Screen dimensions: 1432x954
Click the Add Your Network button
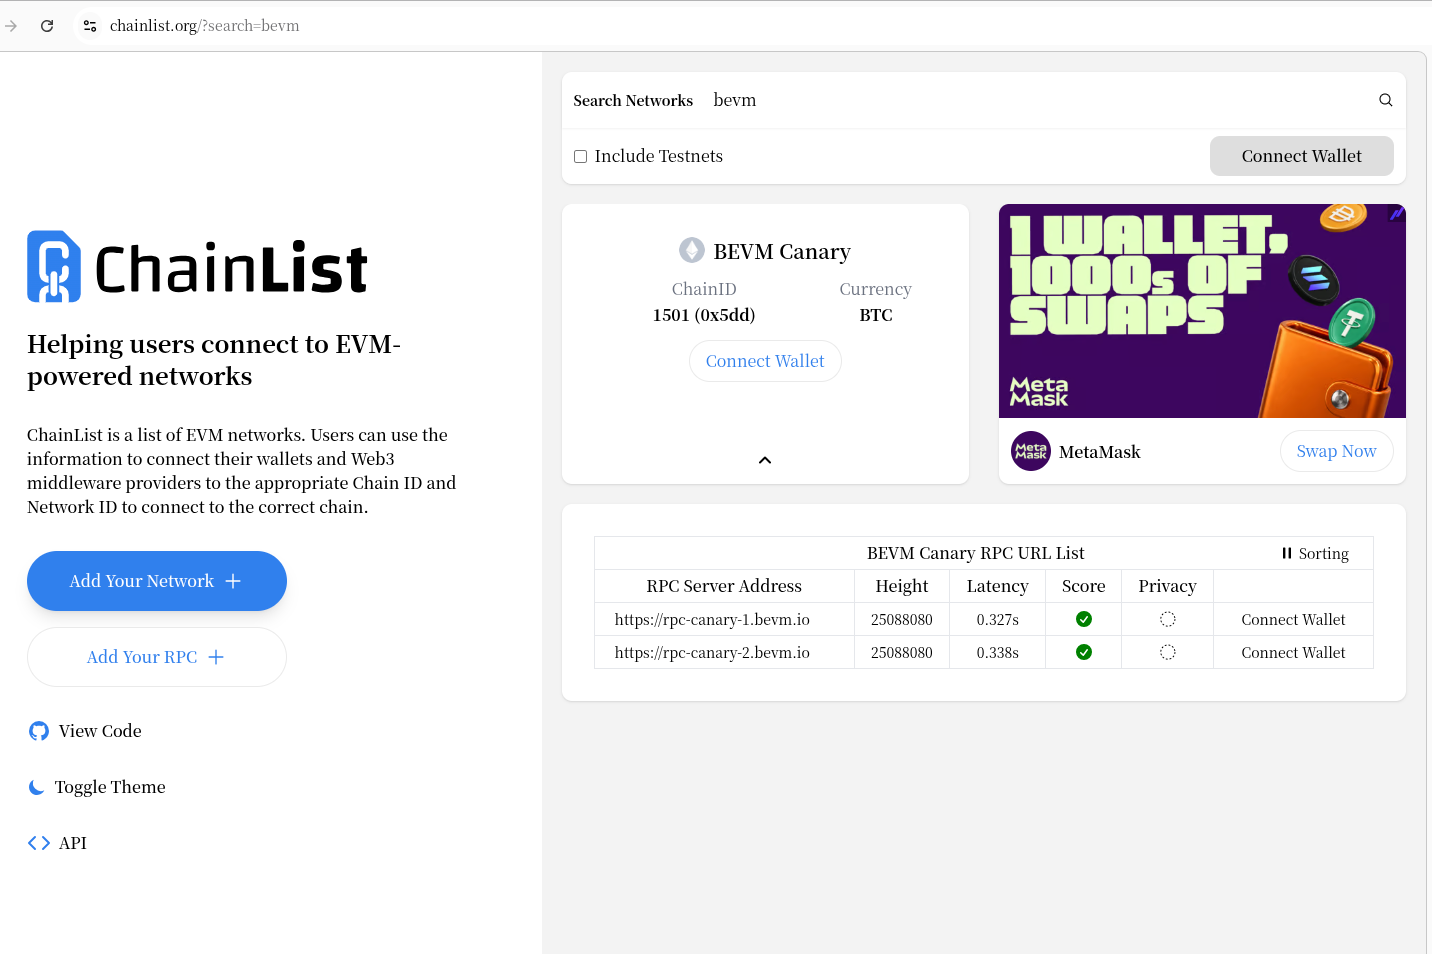(157, 581)
